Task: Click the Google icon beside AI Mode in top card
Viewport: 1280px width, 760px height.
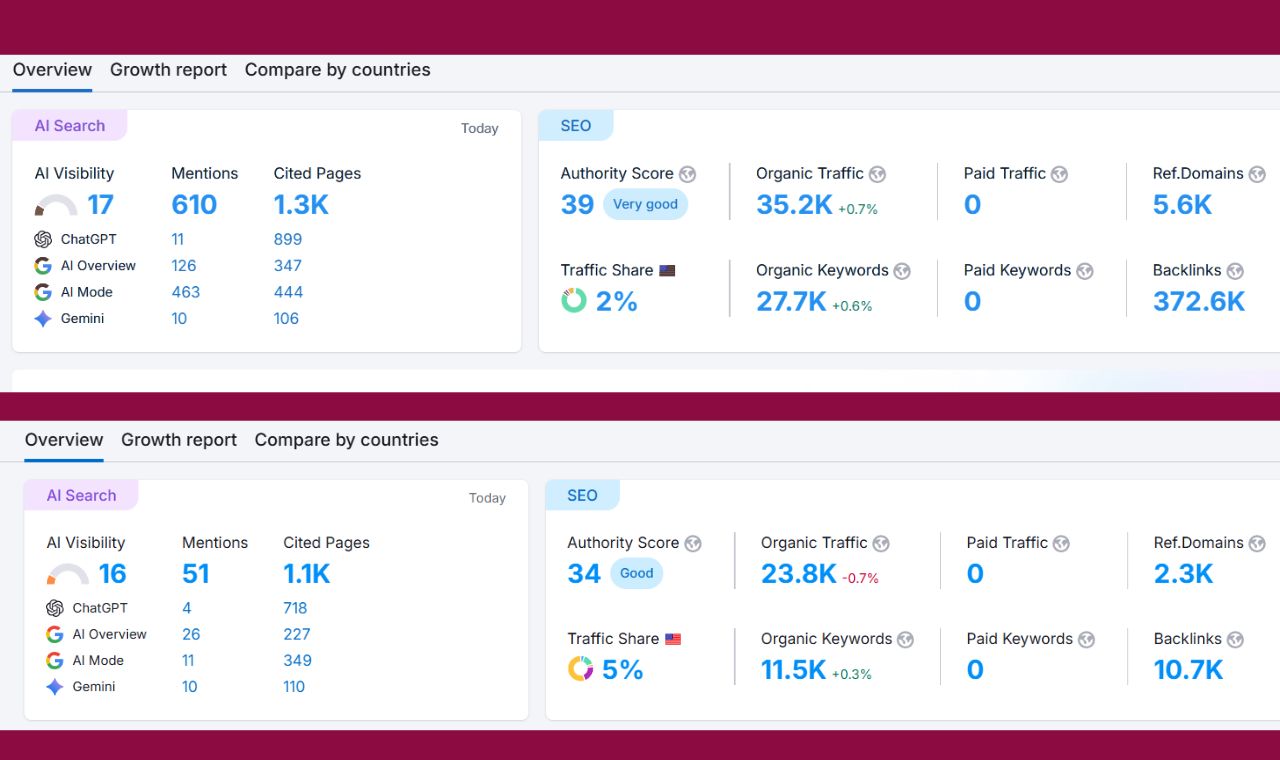Action: 43,292
